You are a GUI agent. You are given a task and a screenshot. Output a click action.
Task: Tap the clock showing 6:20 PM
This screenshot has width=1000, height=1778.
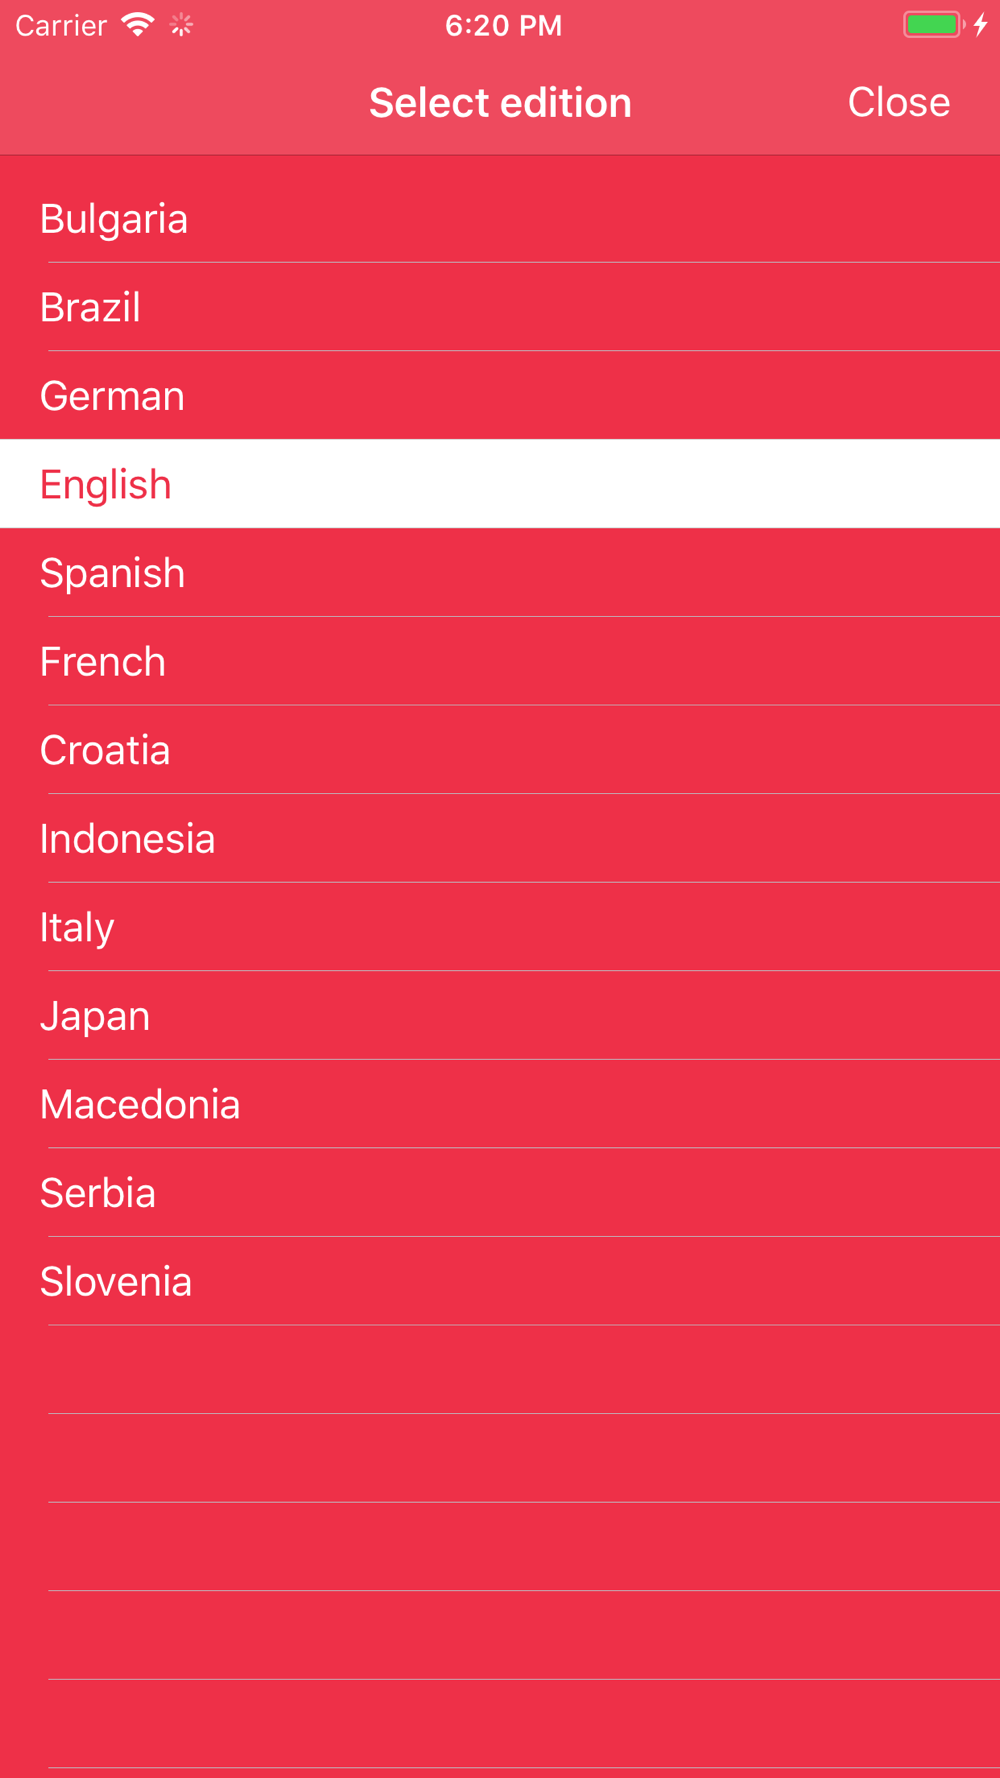coord(503,25)
